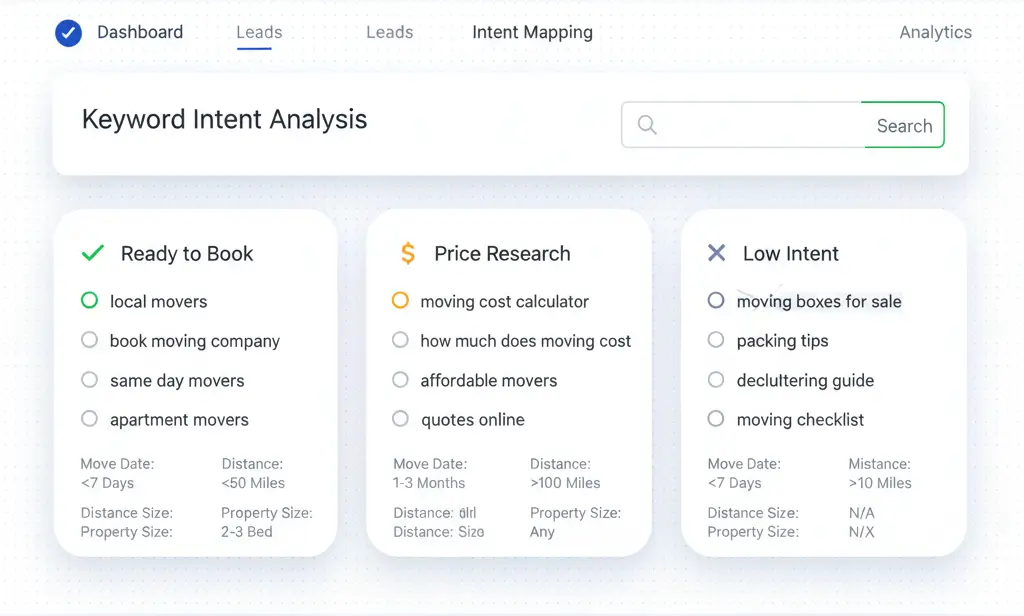
Task: Click the 'Mistance:' label in Low Intent
Action: [x=879, y=464]
